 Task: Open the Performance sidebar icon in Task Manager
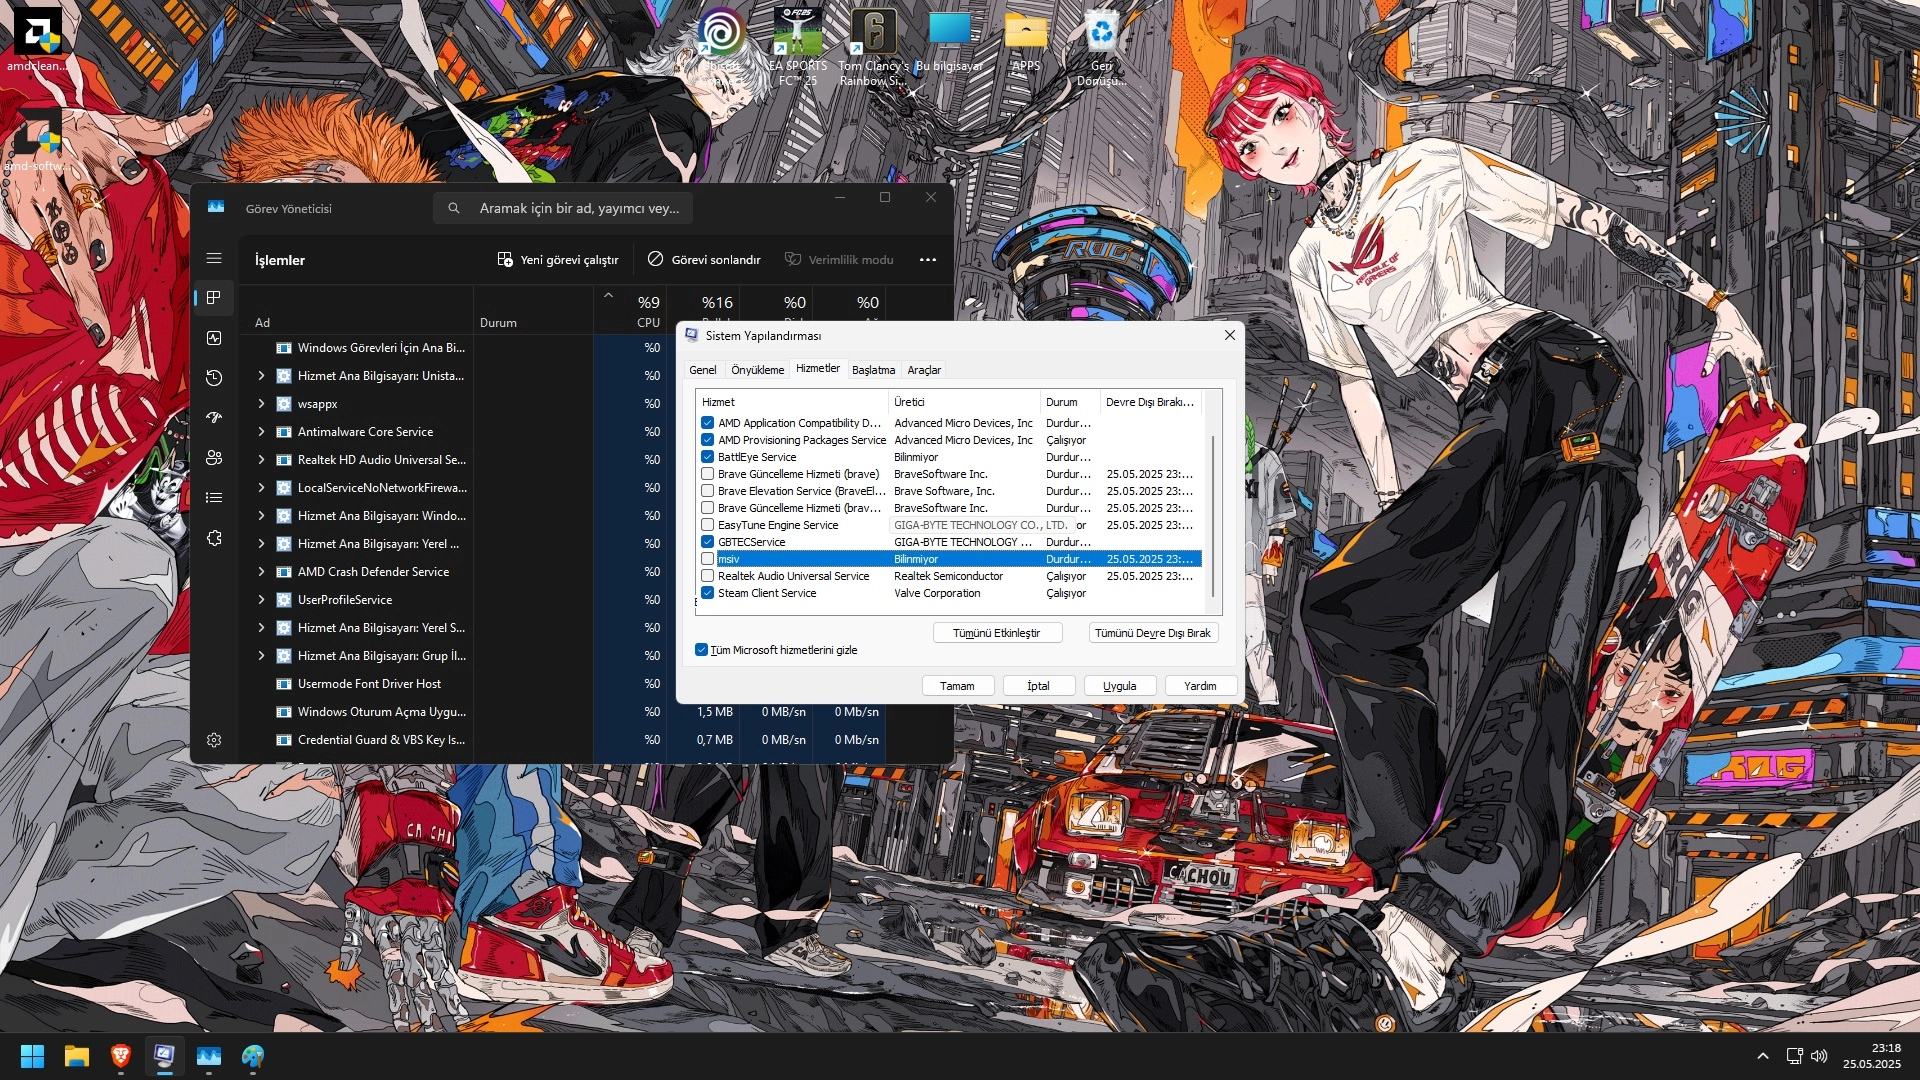click(x=214, y=338)
